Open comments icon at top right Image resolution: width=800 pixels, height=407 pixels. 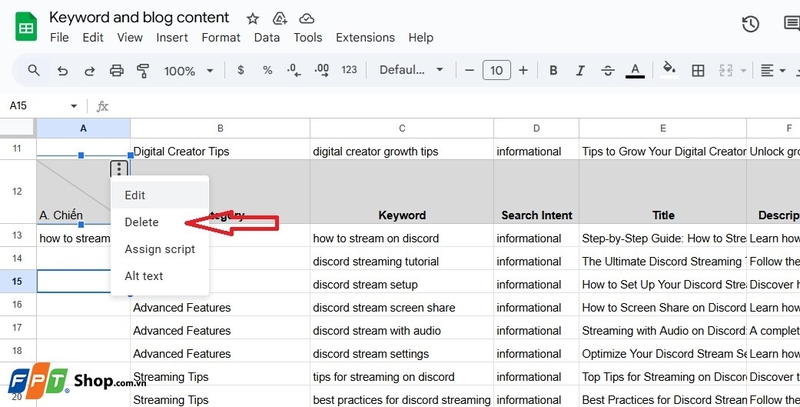[x=792, y=24]
